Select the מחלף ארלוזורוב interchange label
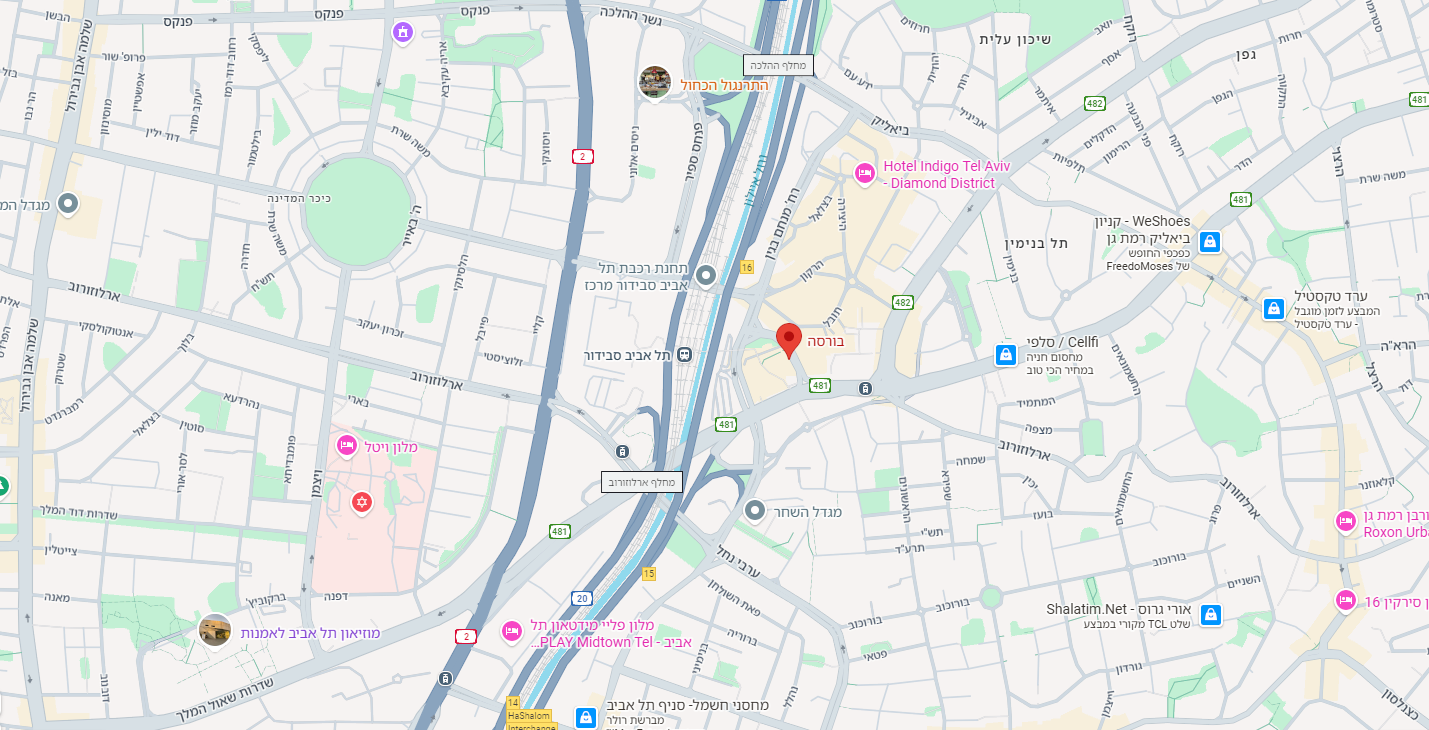 tap(642, 482)
